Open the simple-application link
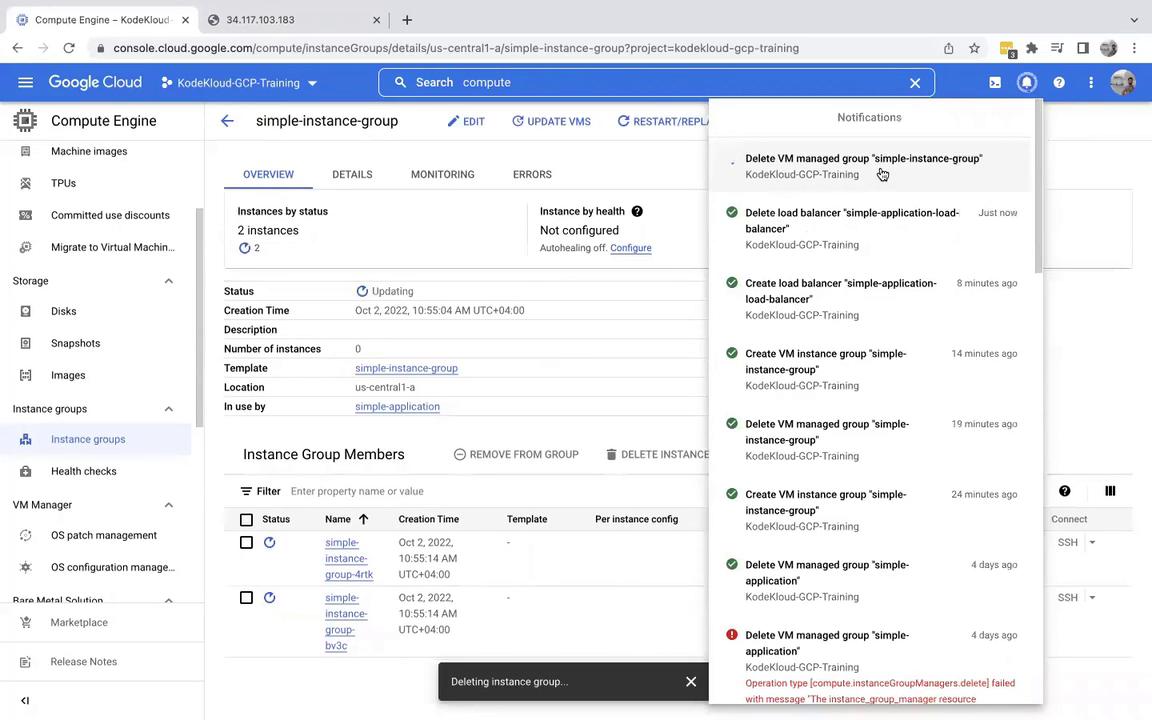1152x720 pixels. click(x=397, y=407)
